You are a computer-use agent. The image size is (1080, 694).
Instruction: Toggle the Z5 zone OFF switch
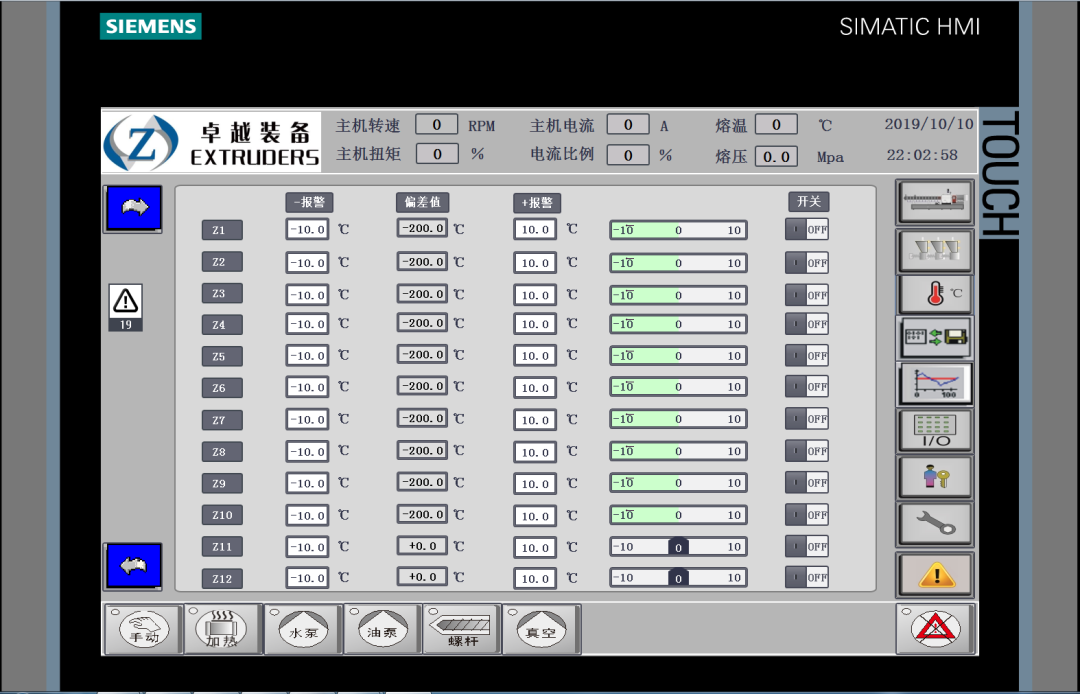807,355
